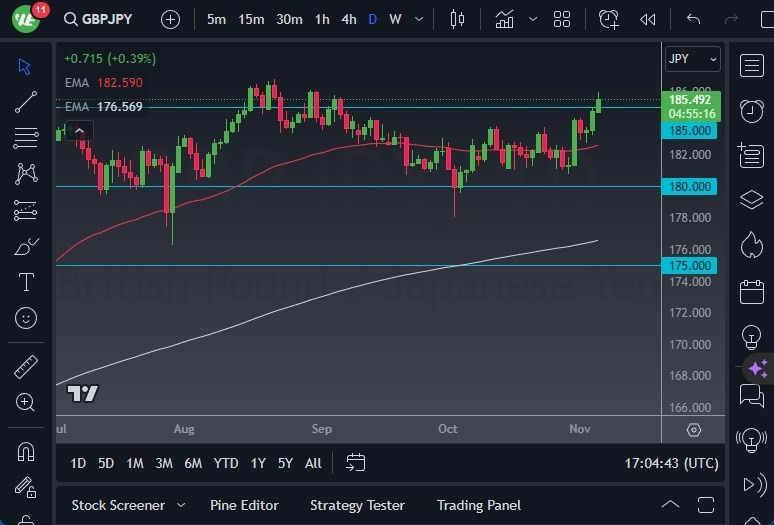Toggle magnet mode
Viewport: 774px width, 525px height.
point(26,451)
